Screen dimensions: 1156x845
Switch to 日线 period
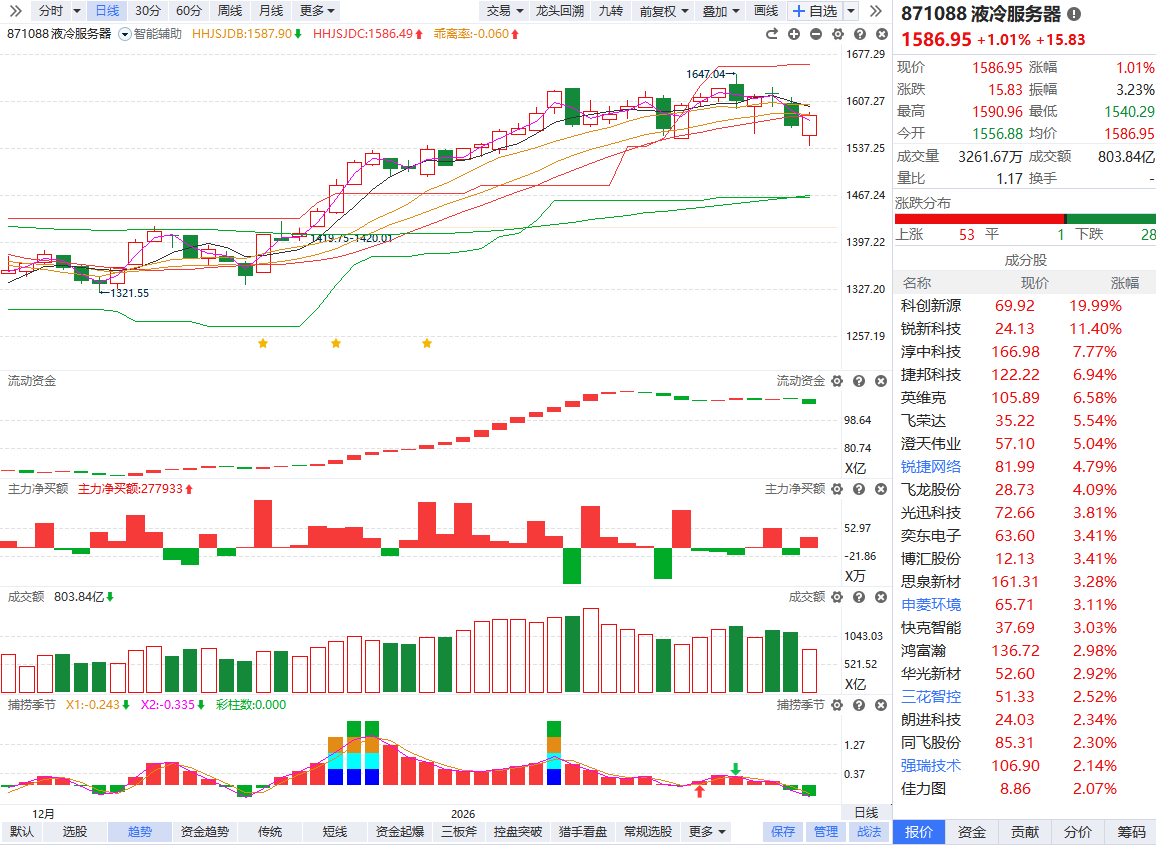tap(107, 10)
